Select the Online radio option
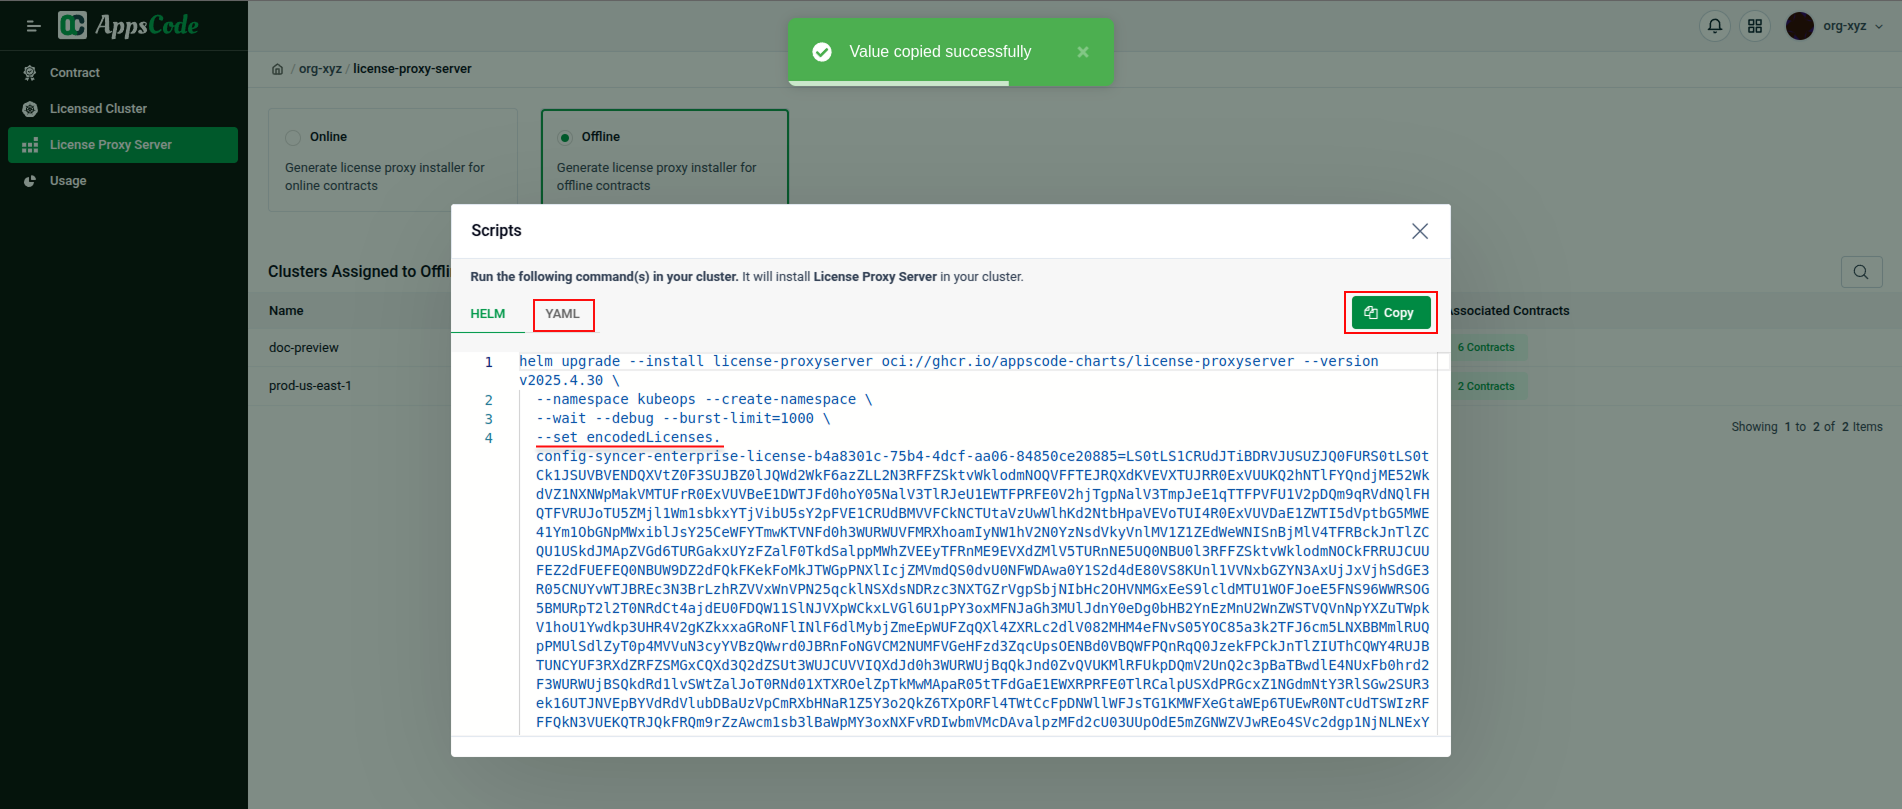Screen dimensions: 1902x809 (293, 137)
